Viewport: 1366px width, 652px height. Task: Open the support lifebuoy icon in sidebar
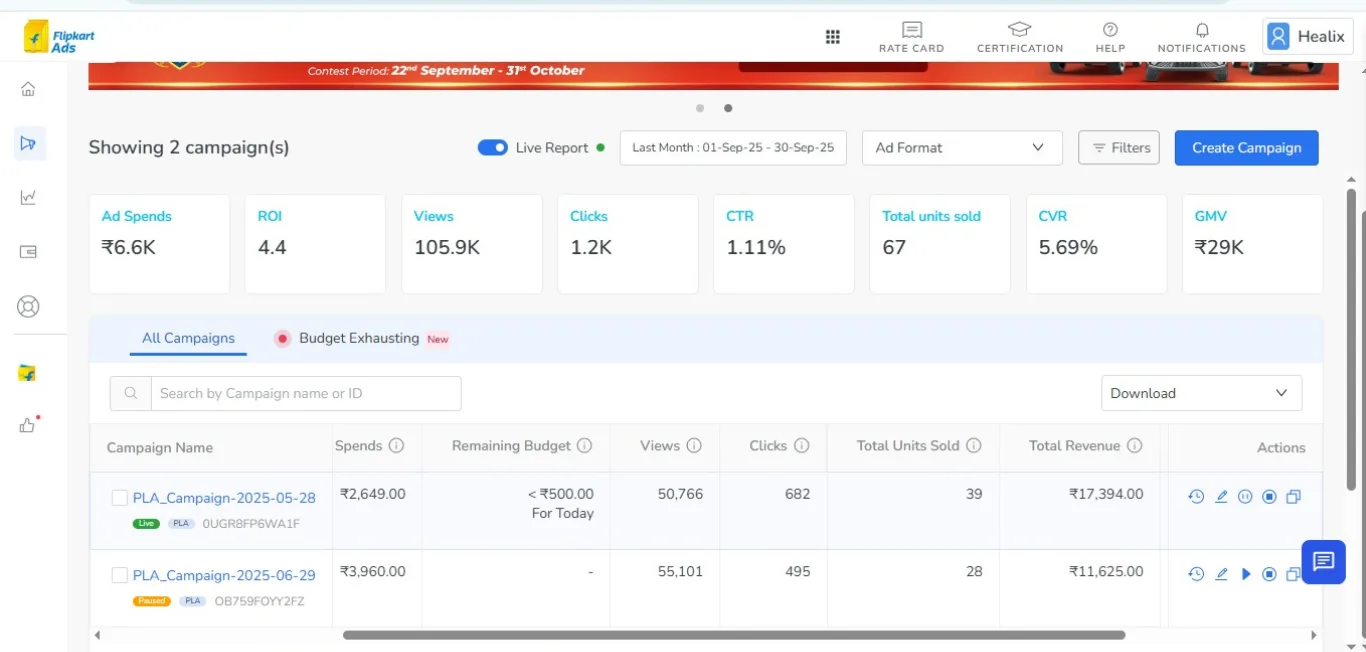pos(28,307)
